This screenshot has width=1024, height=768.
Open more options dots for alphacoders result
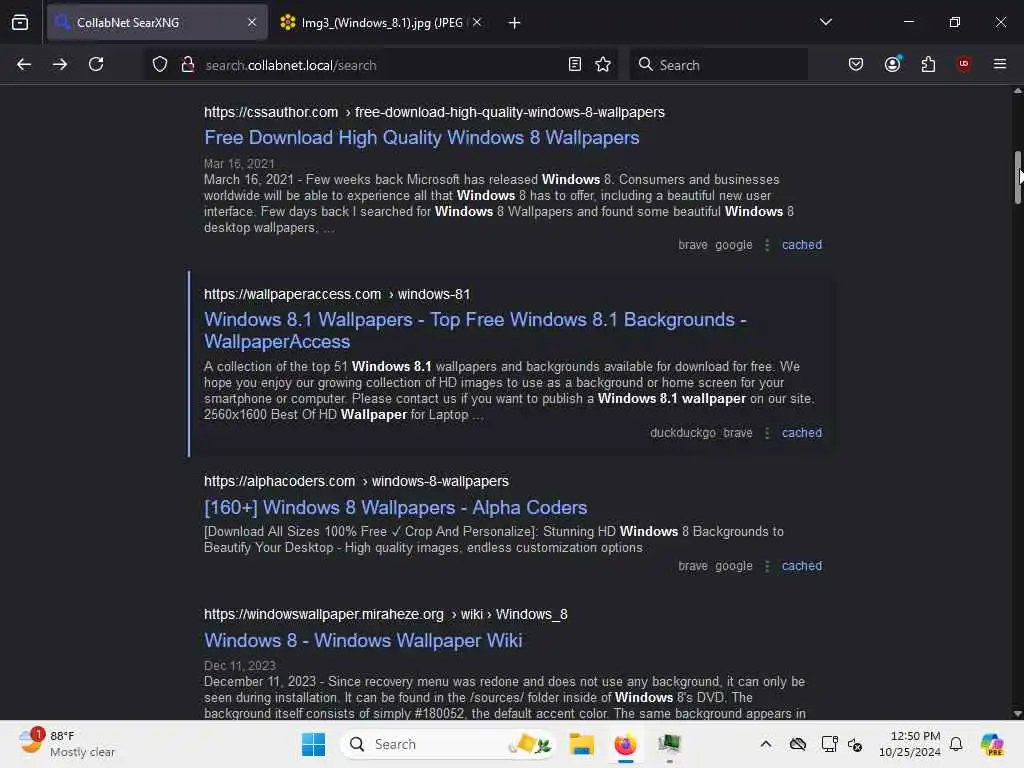(x=767, y=566)
